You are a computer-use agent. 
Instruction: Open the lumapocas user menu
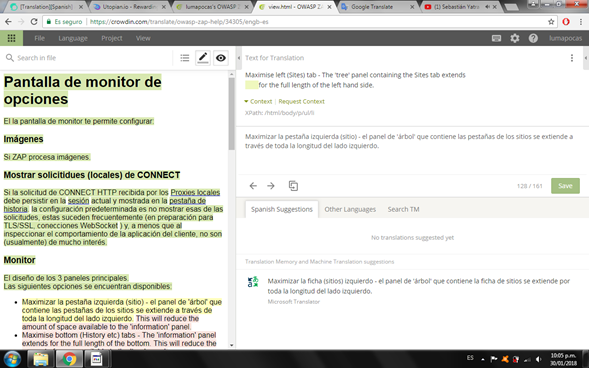(x=565, y=38)
